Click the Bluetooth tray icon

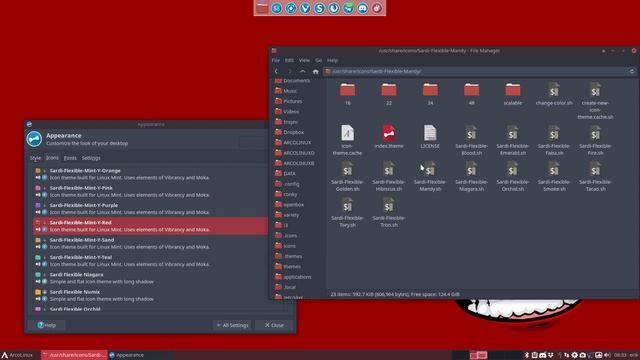[x=527, y=355]
